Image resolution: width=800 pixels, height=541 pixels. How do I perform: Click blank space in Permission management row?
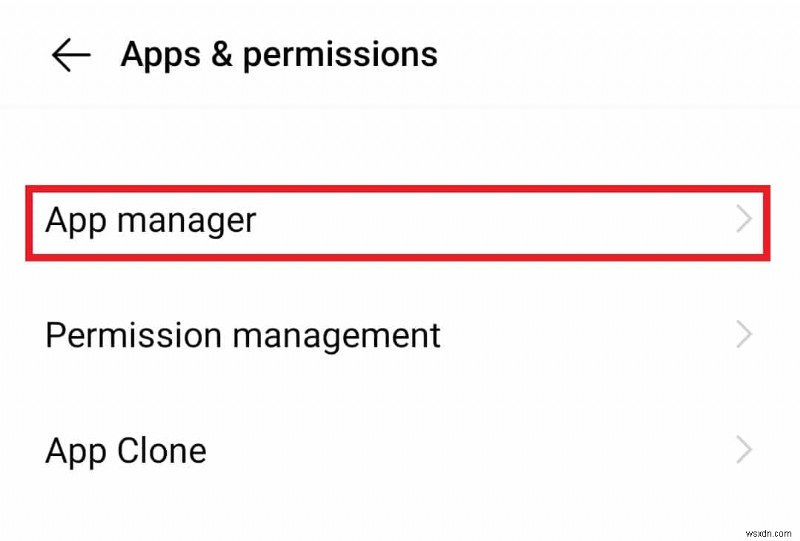[x=590, y=335]
